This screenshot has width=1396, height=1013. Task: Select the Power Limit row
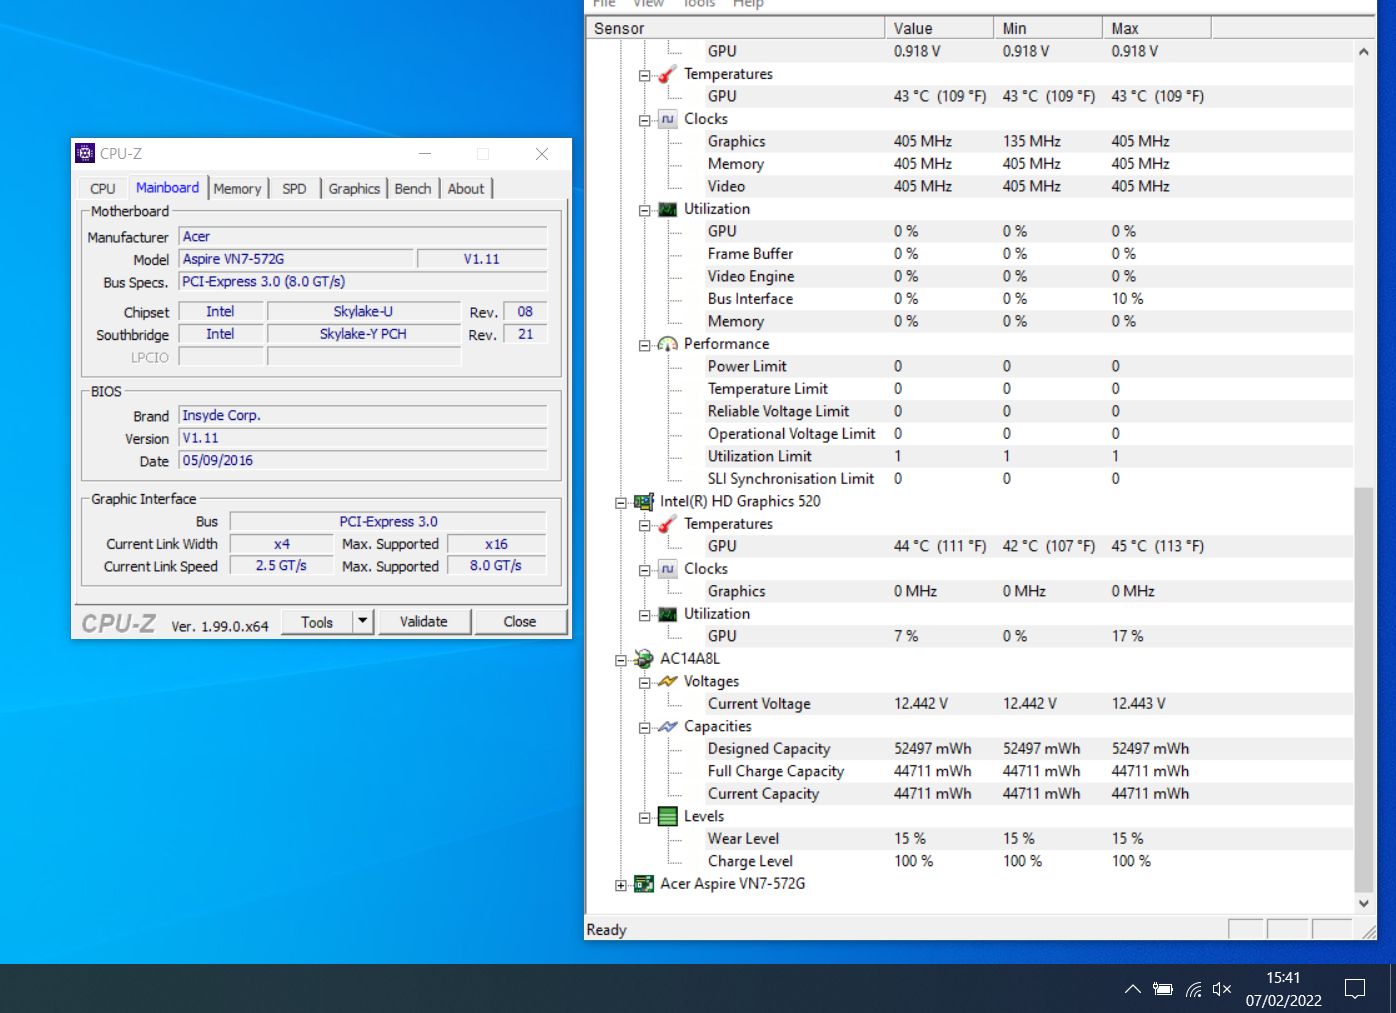tap(970, 367)
